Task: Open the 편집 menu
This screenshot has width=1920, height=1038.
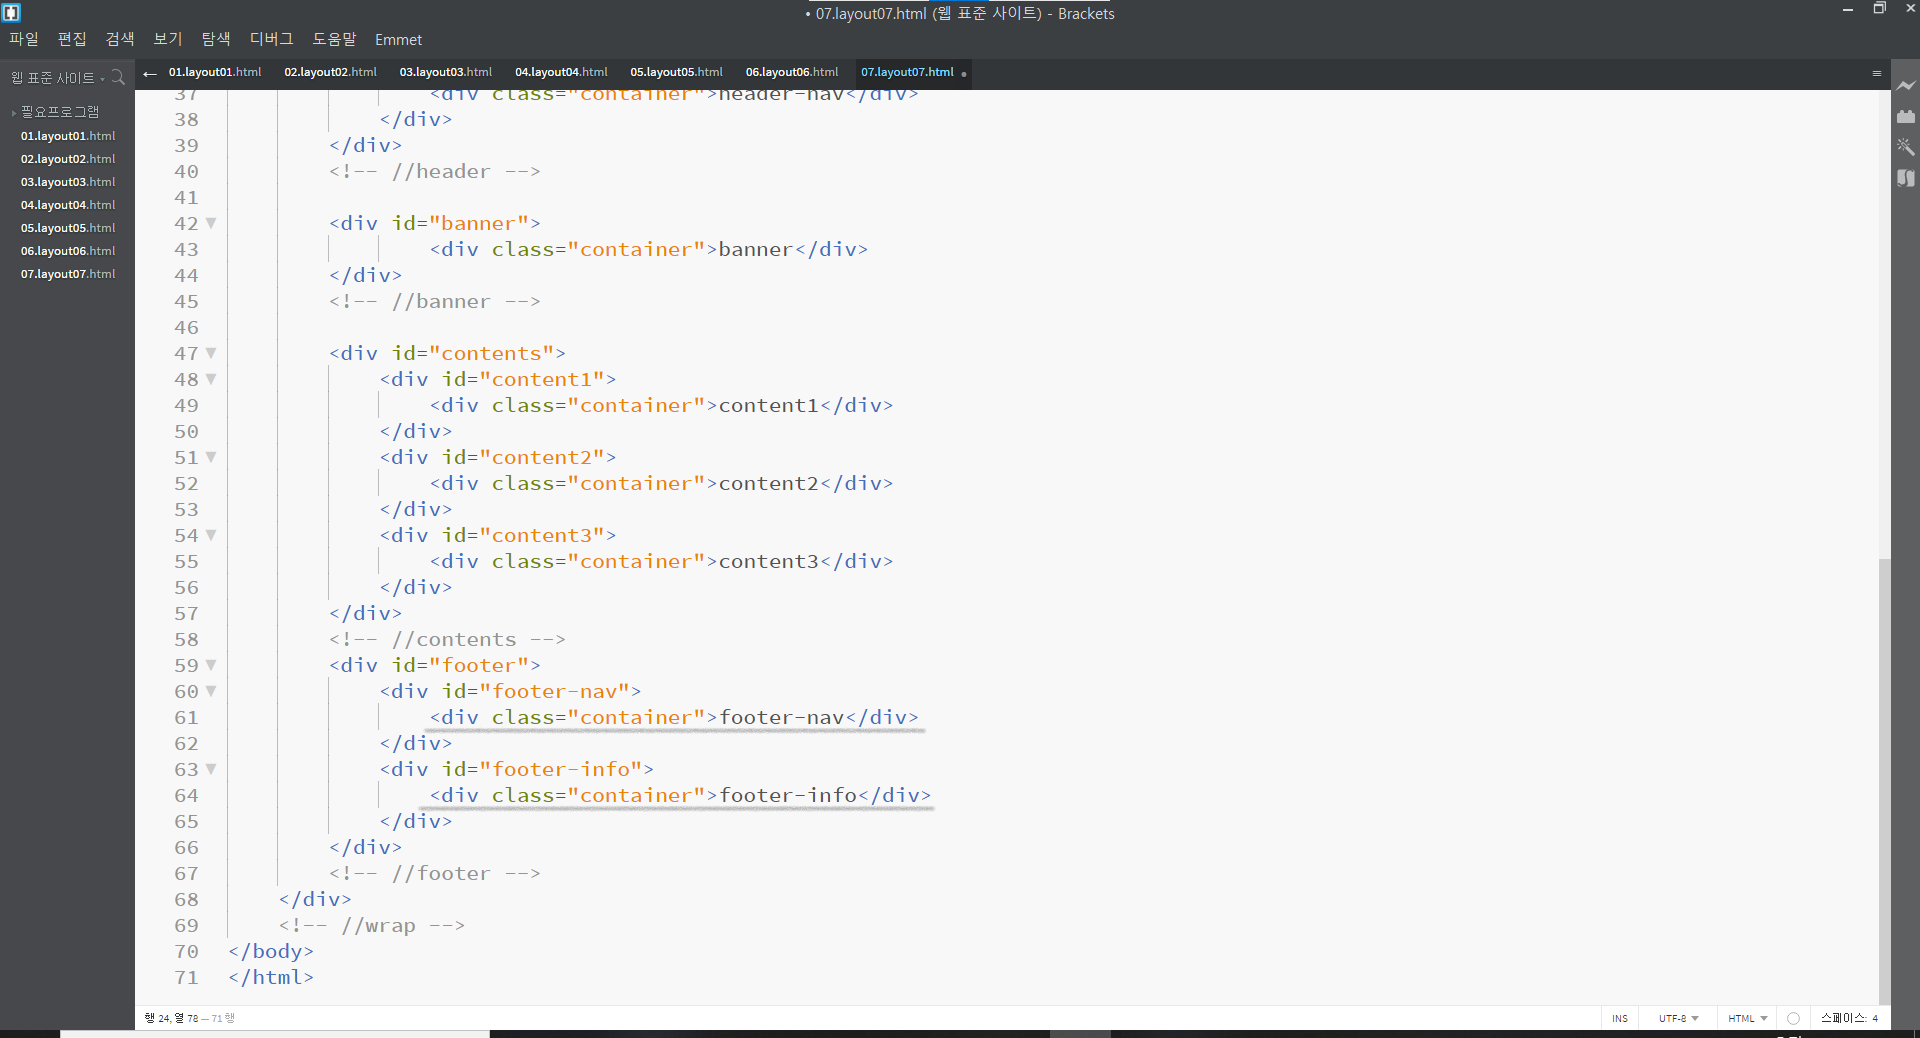Action: (72, 39)
